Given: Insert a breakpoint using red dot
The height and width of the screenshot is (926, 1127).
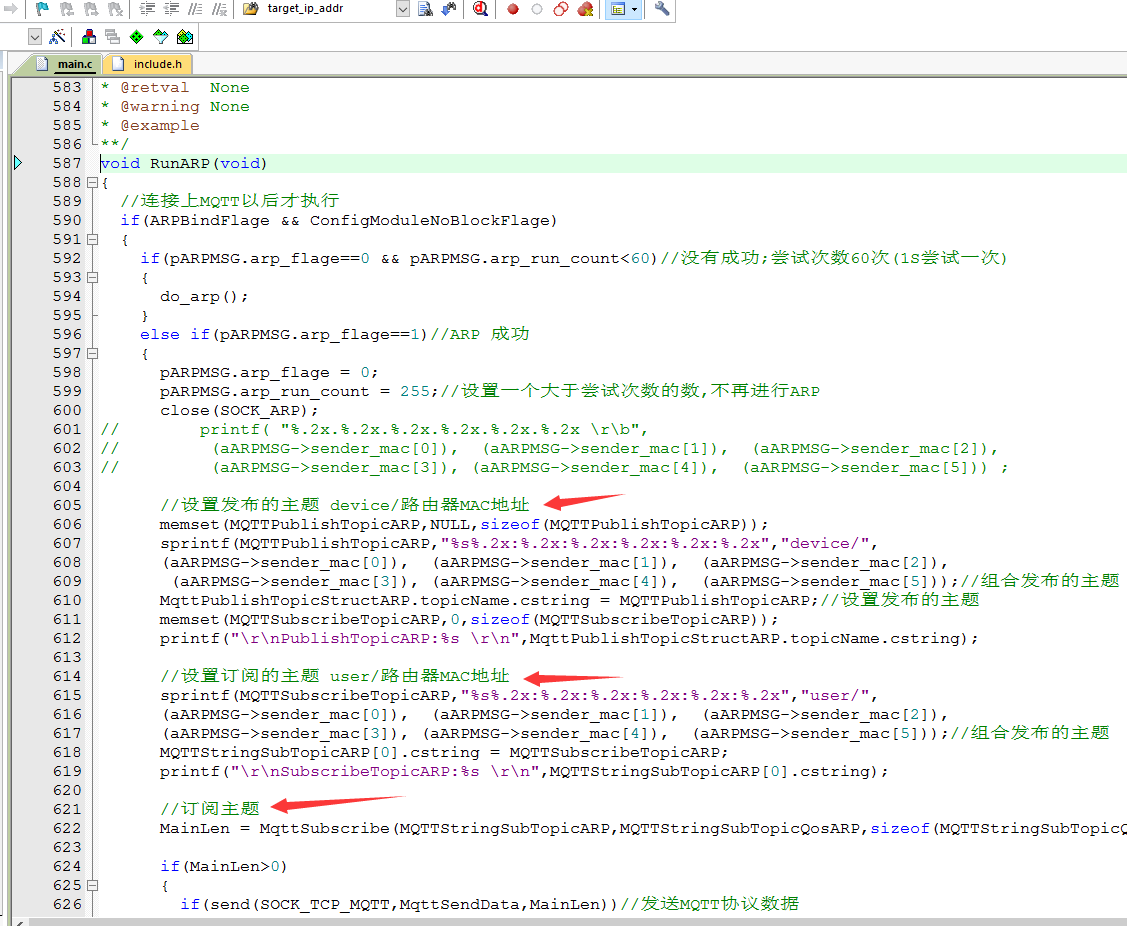Looking at the screenshot, I should pos(512,9).
